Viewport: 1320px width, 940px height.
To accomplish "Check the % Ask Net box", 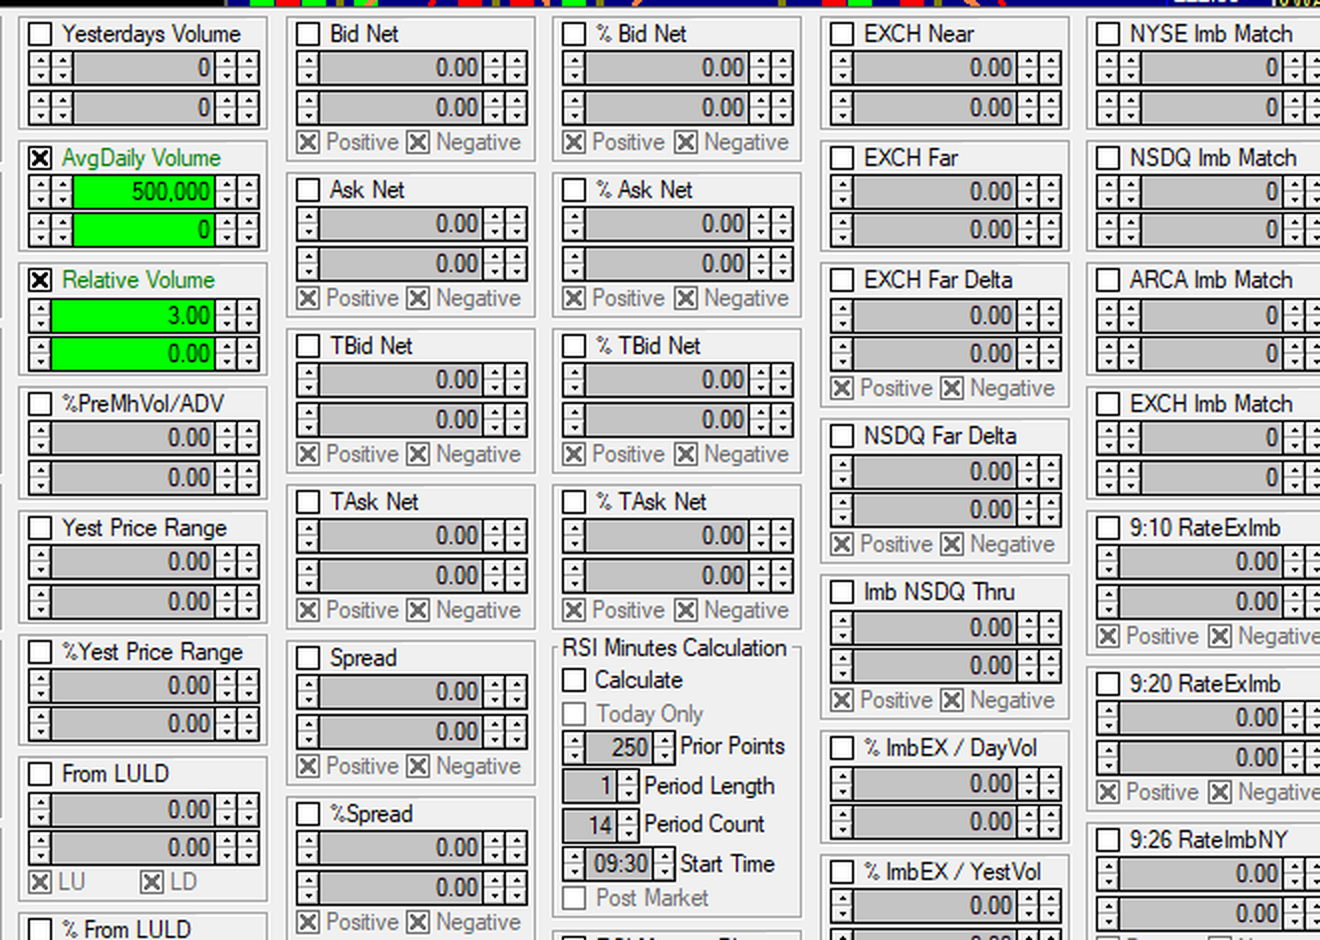I will 574,190.
